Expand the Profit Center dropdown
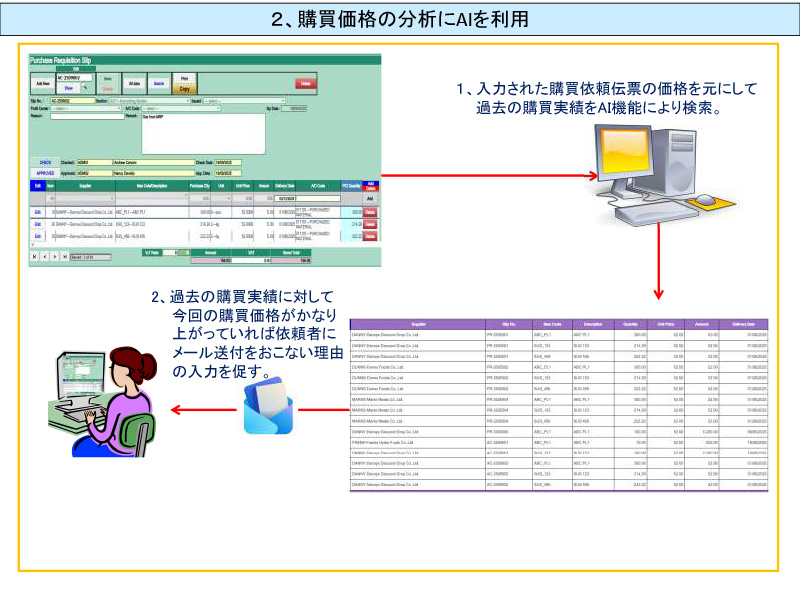 (86, 108)
